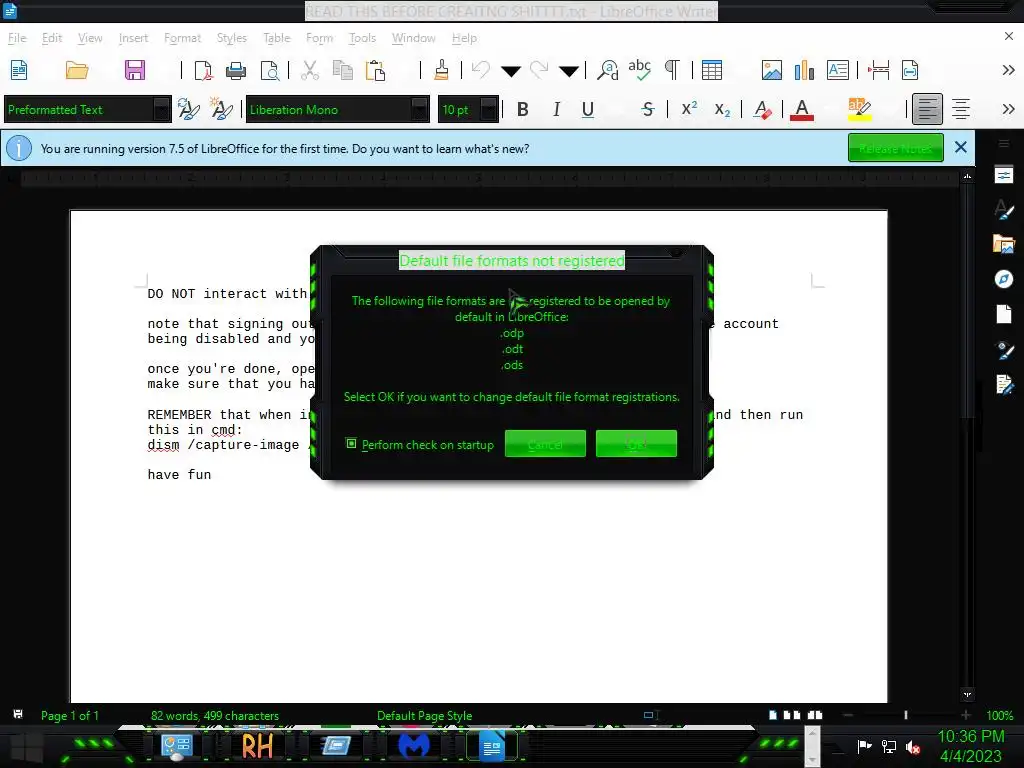
Task: Toggle Strikethrough formatting
Action: pos(647,109)
